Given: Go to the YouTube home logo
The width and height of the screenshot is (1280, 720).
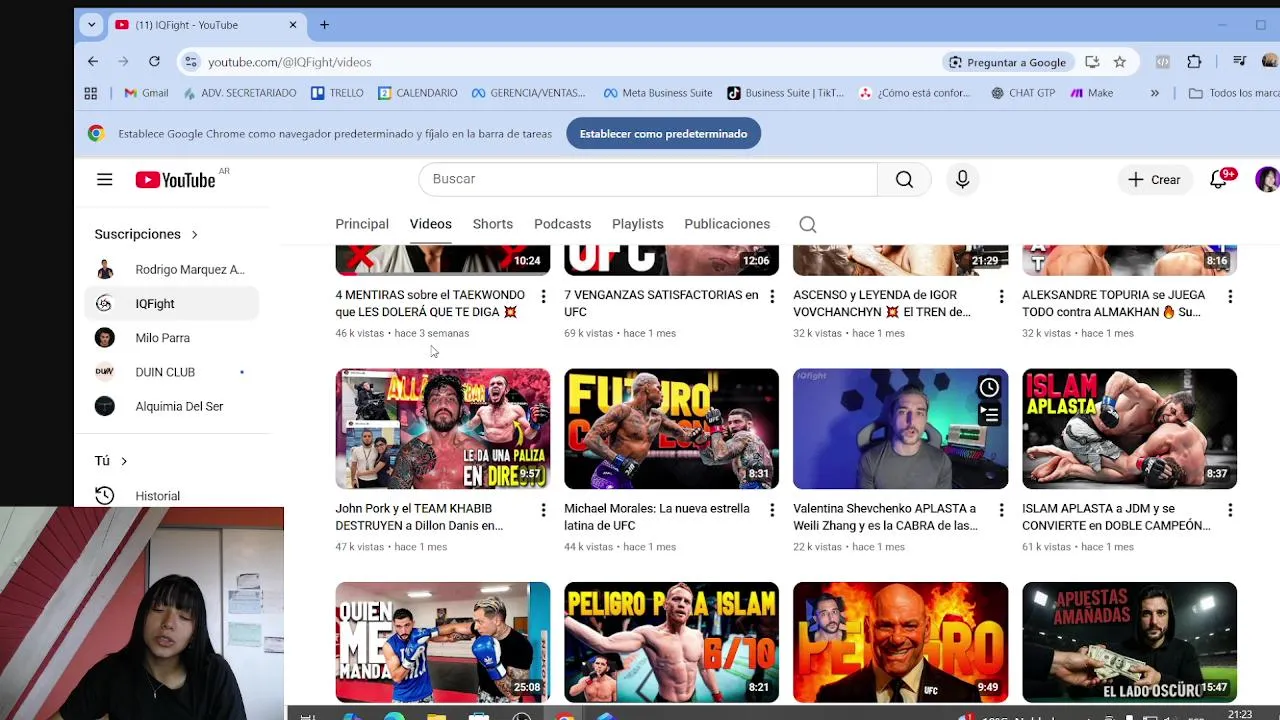Looking at the screenshot, I should [x=175, y=180].
